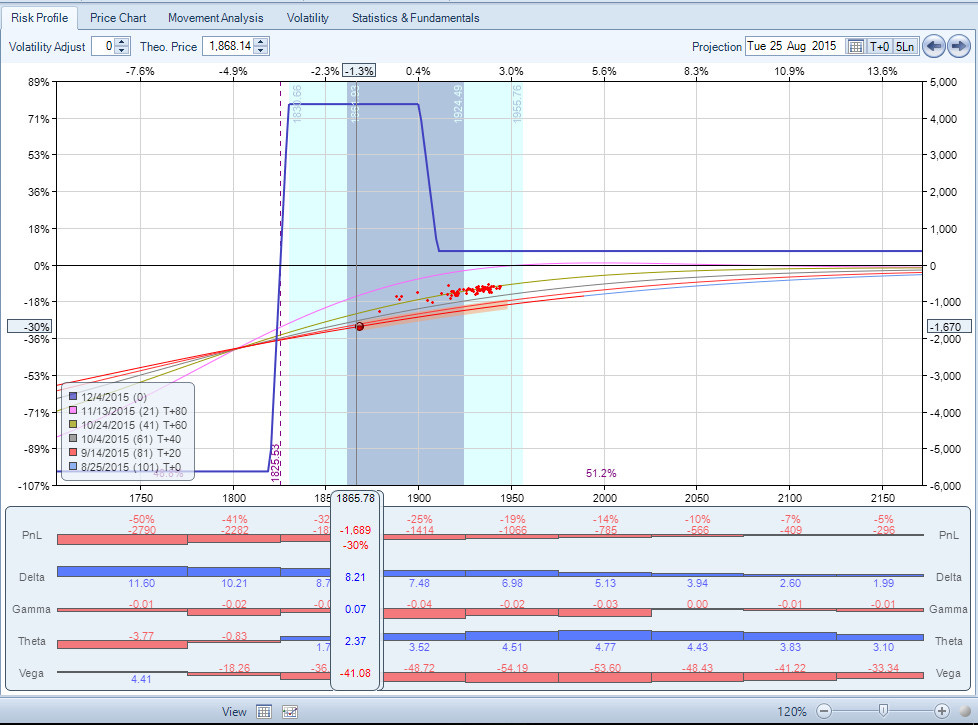Image resolution: width=978 pixels, height=725 pixels.
Task: Click the 12/4/2015 (0) legend color swatch
Action: [73, 397]
